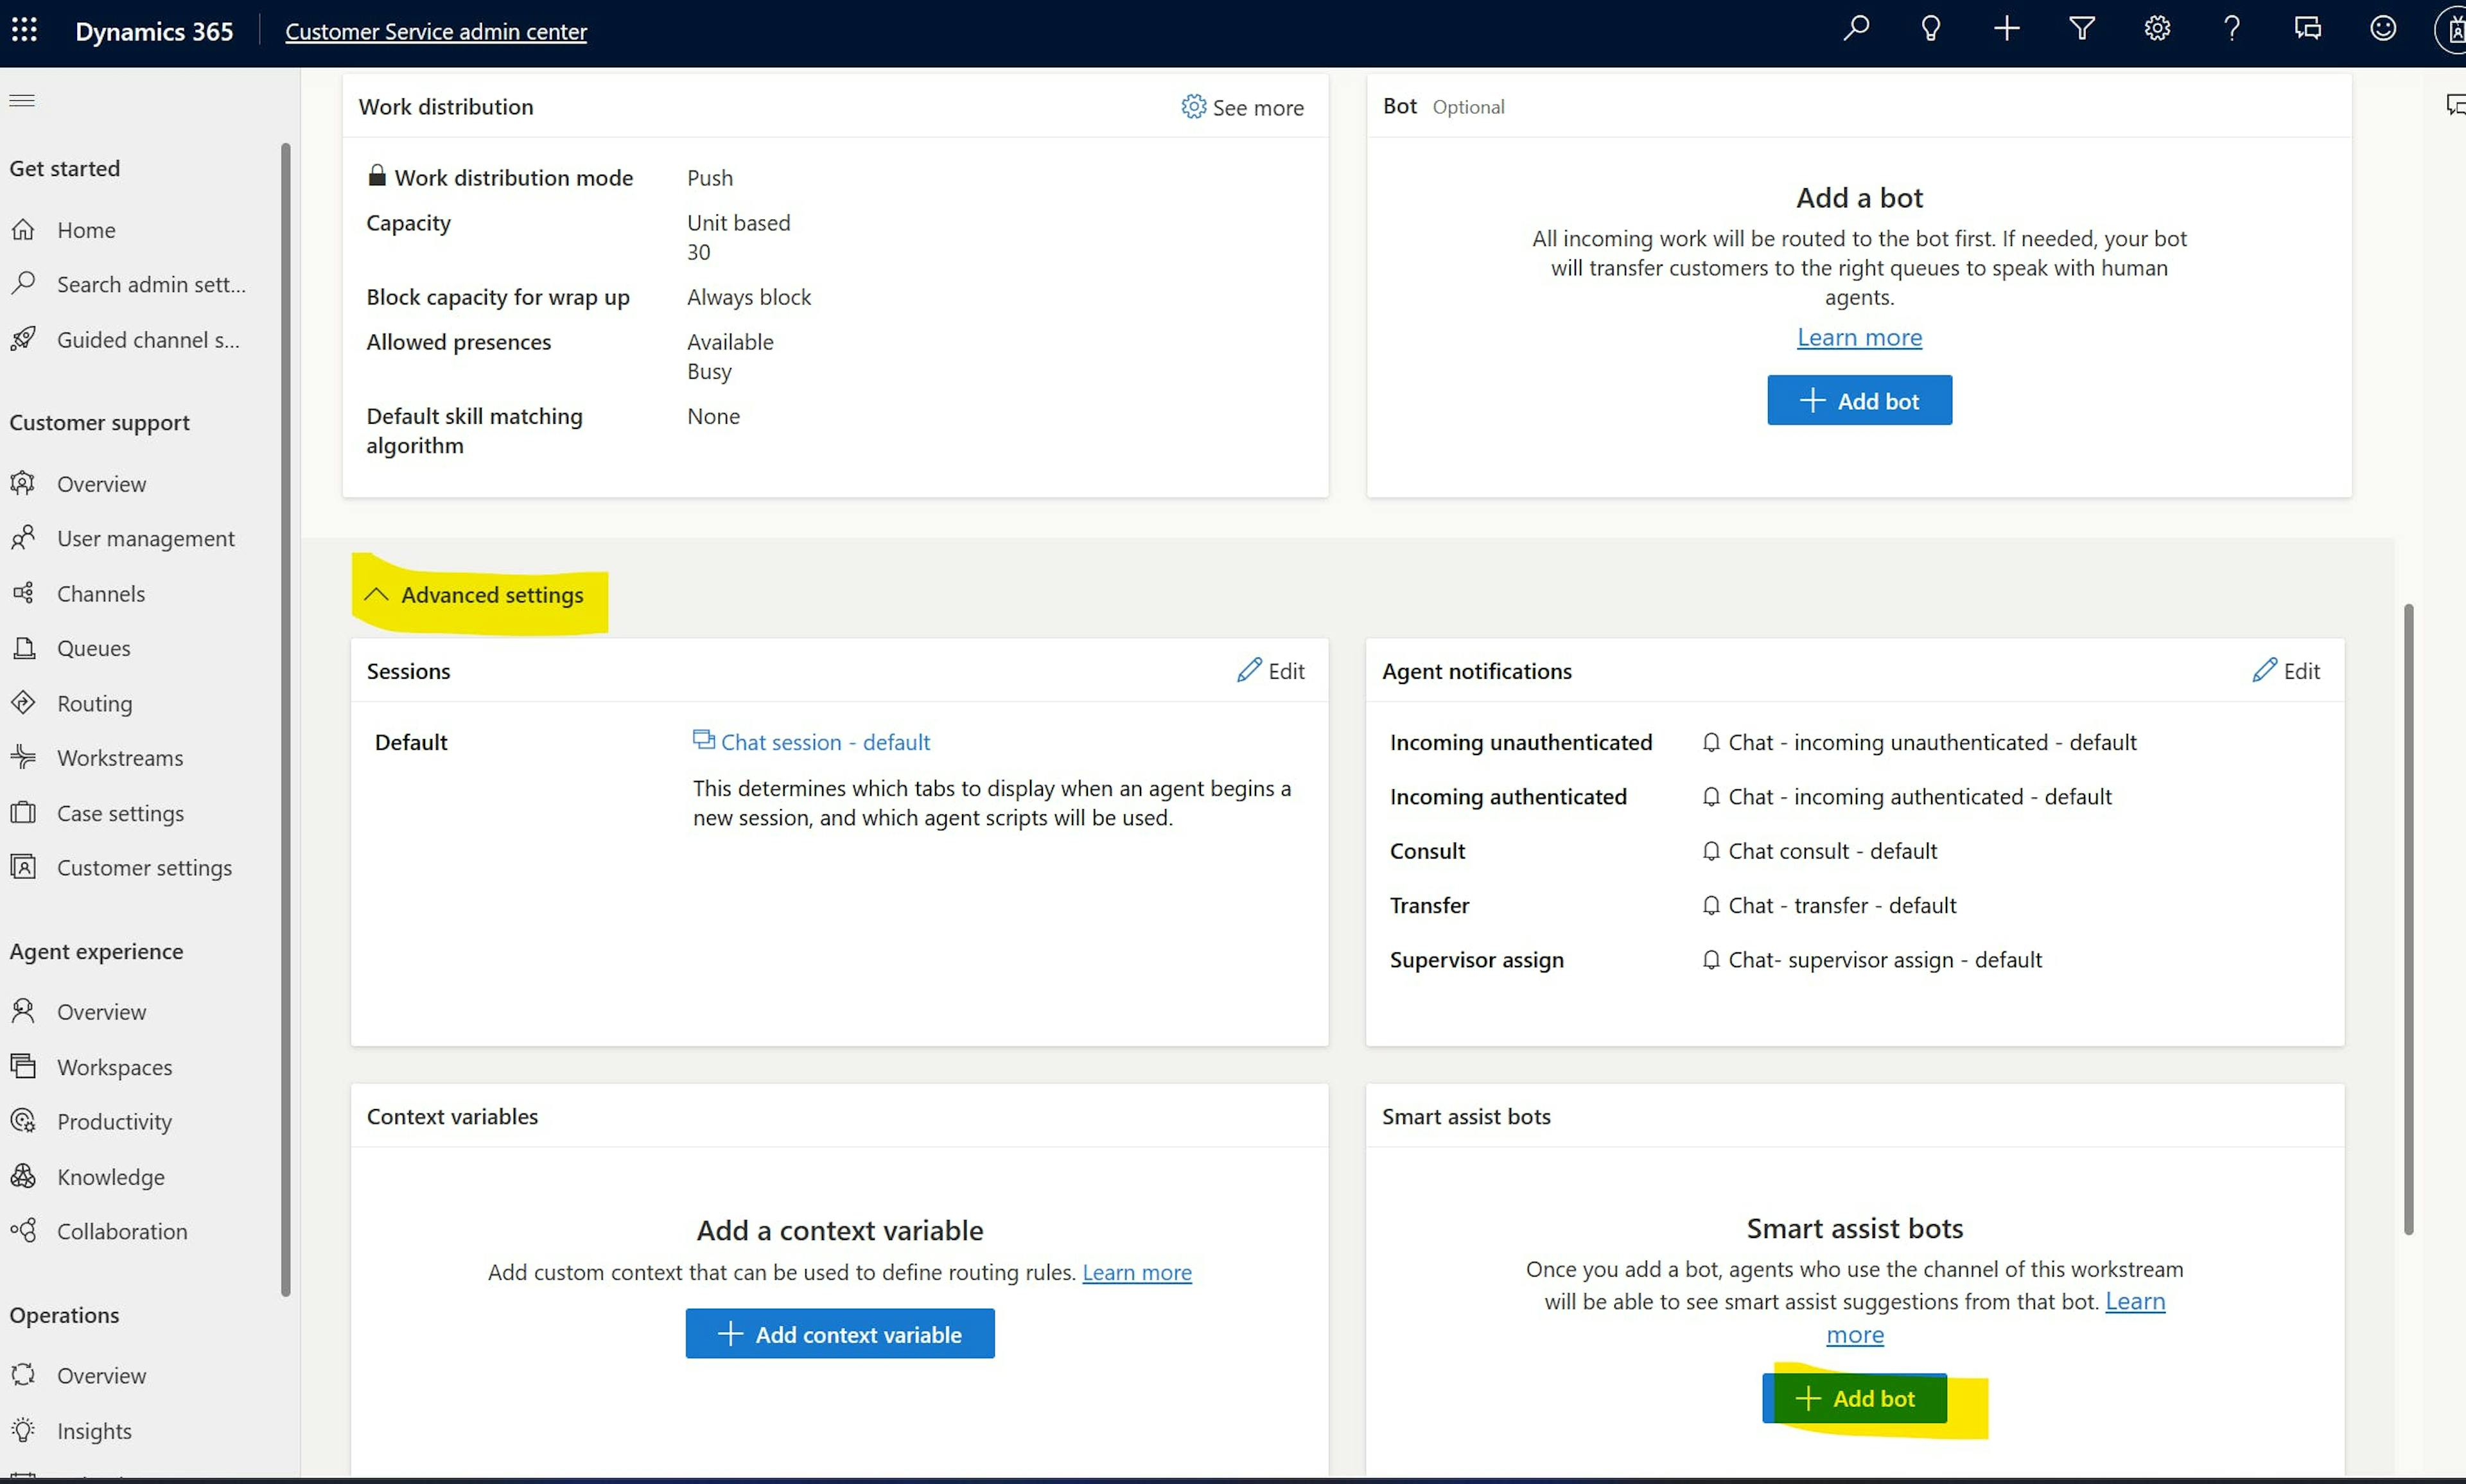Select the Workspaces menu item
This screenshot has width=2466, height=1484.
pyautogui.click(x=113, y=1065)
